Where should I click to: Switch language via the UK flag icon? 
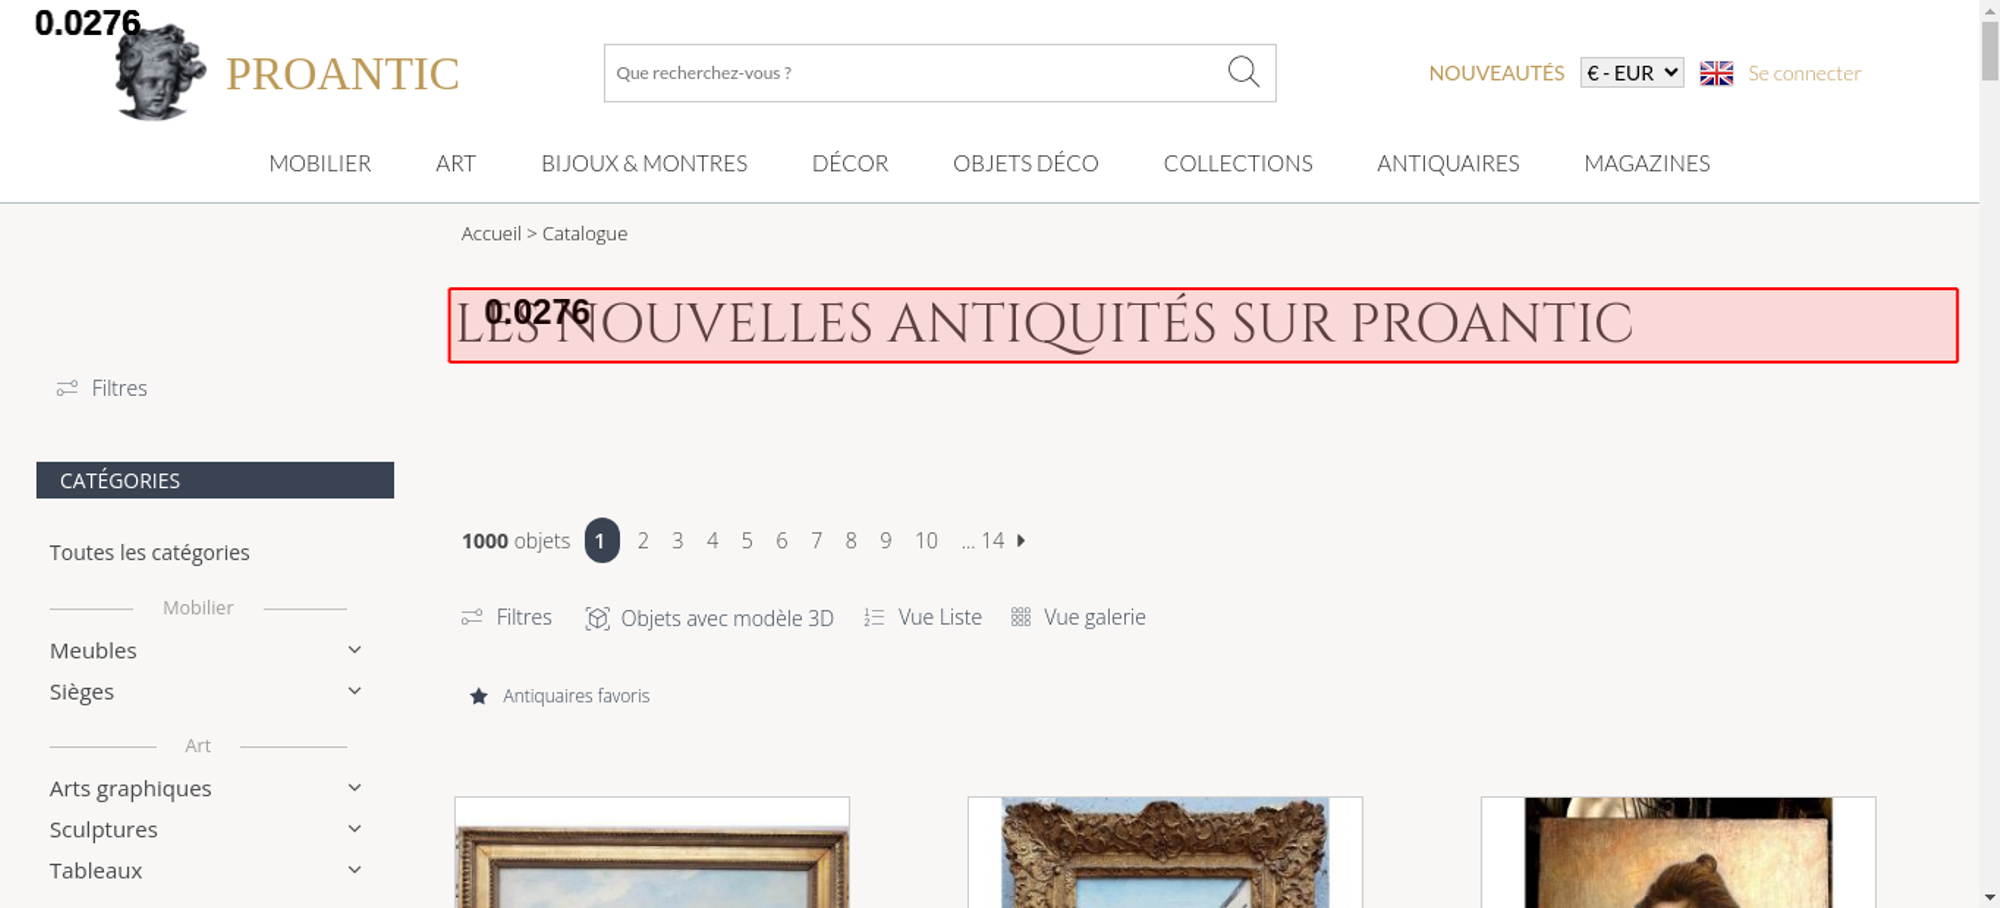1716,73
